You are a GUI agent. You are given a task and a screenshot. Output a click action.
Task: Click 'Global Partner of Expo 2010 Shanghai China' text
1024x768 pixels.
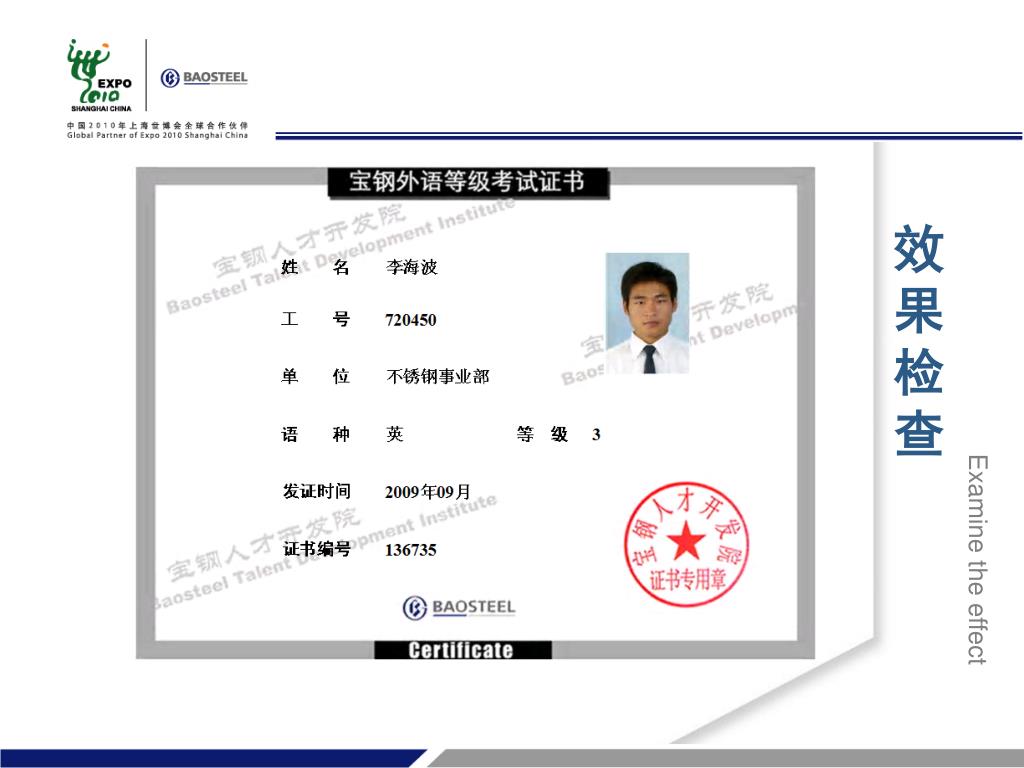[157, 135]
